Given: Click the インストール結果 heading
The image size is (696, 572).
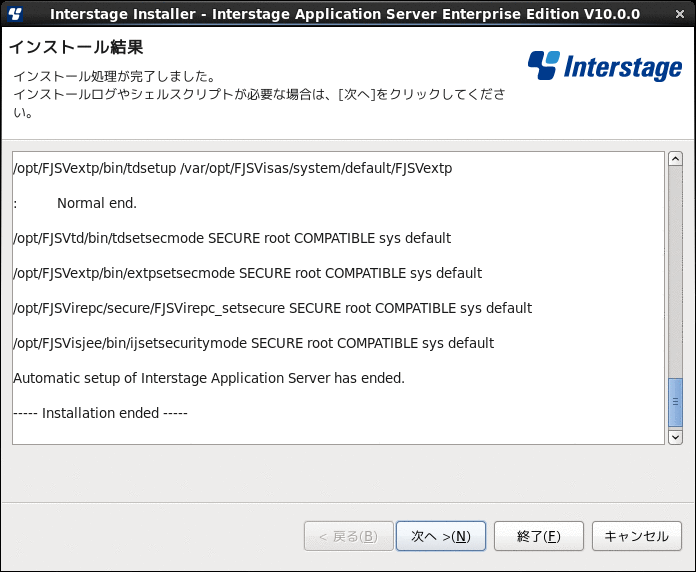Looking at the screenshot, I should pyautogui.click(x=76, y=47).
